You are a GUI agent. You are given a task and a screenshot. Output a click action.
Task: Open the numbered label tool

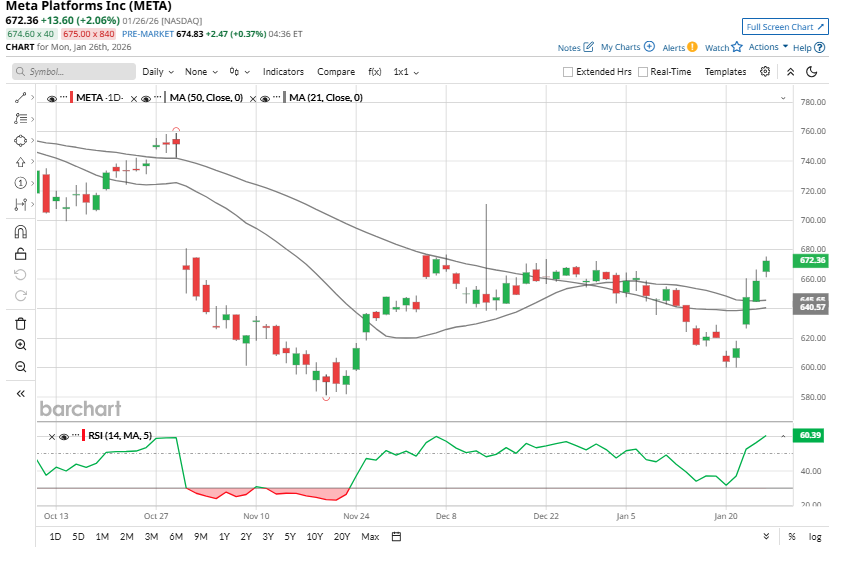pyautogui.click(x=21, y=183)
